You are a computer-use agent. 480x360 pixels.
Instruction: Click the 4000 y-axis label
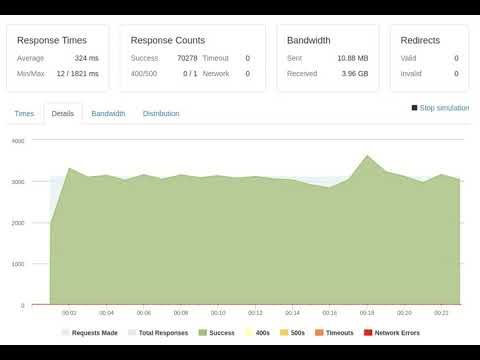pyautogui.click(x=18, y=141)
